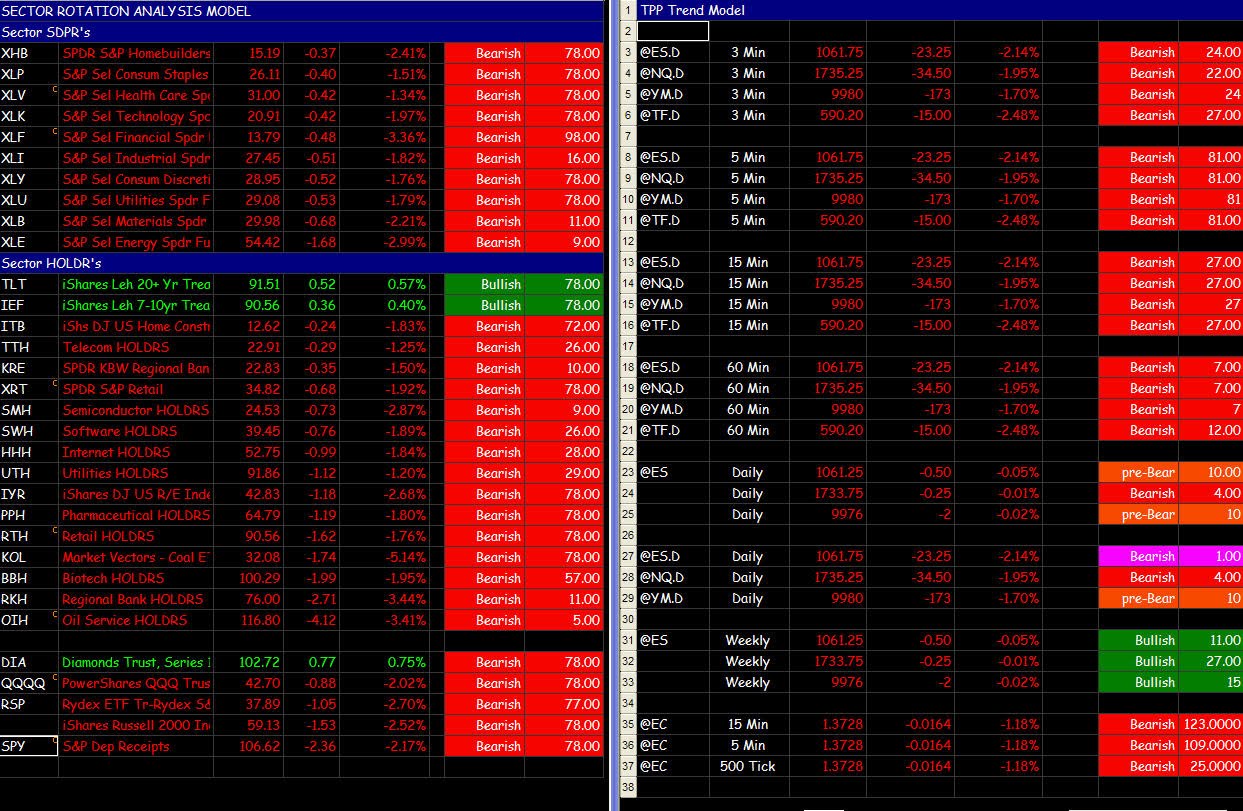Click the highlighted SPY ticker cell
This screenshot has width=1243, height=811.
tap(29, 746)
